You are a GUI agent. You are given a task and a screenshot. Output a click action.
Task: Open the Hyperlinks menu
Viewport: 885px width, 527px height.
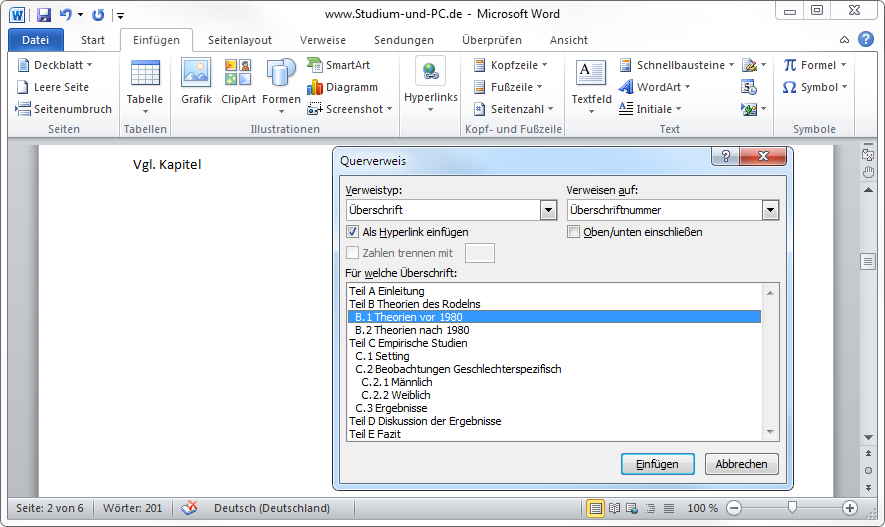click(x=431, y=85)
